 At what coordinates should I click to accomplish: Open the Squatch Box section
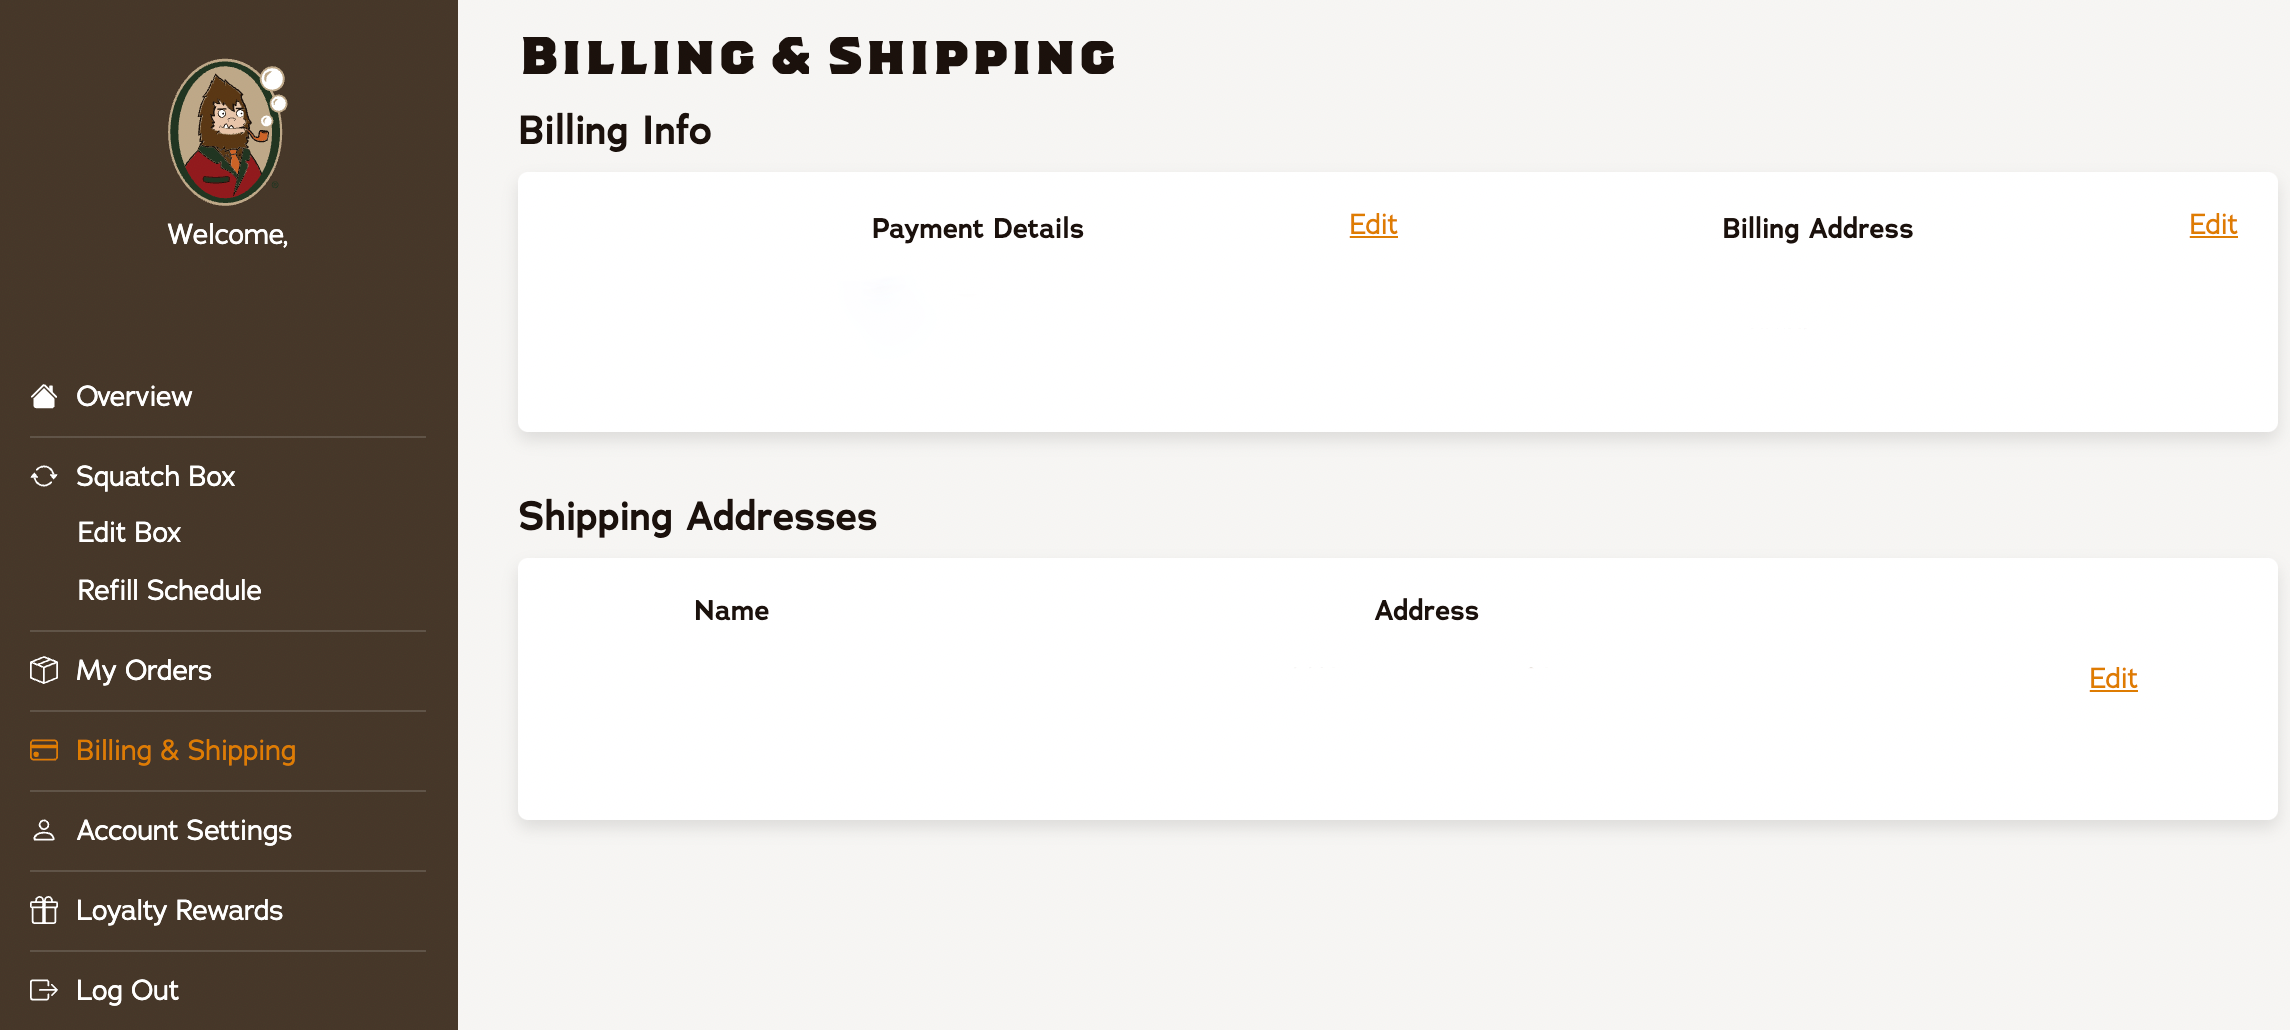(x=155, y=476)
